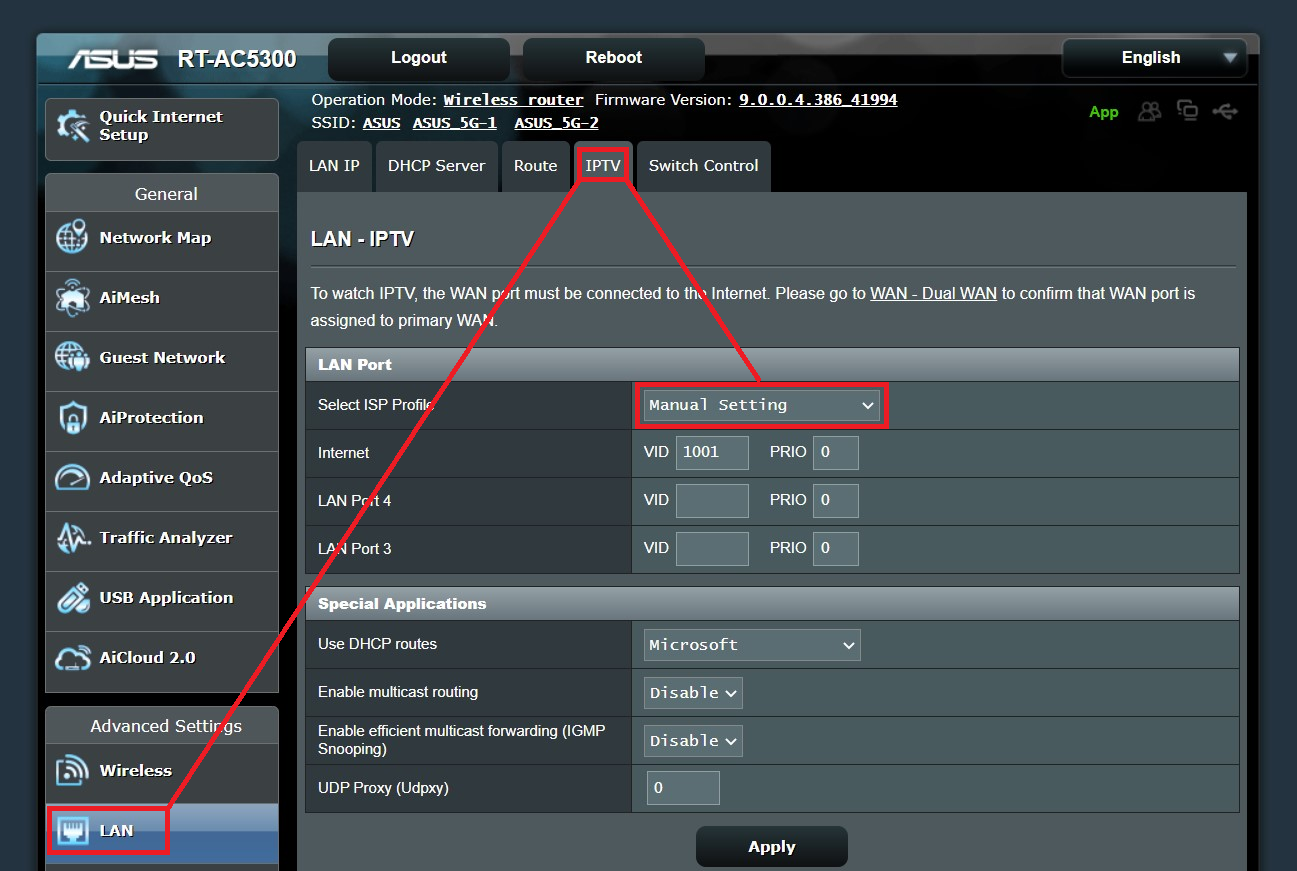This screenshot has width=1297, height=871.
Task: Click the Internet VID input field
Action: [x=712, y=452]
